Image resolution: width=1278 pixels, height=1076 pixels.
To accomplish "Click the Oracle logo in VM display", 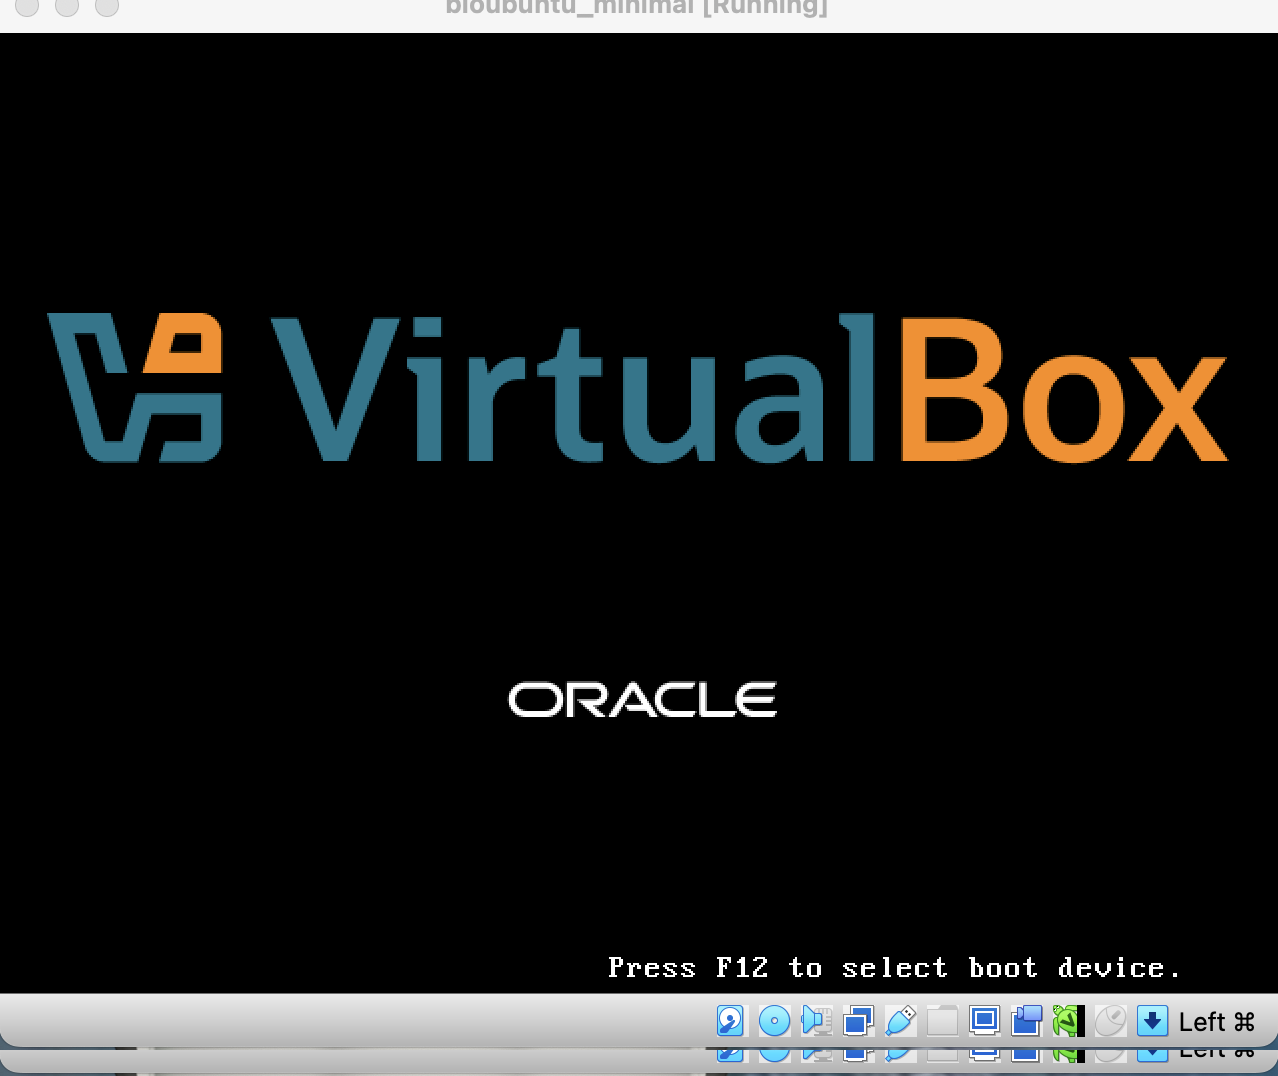I will tap(642, 700).
